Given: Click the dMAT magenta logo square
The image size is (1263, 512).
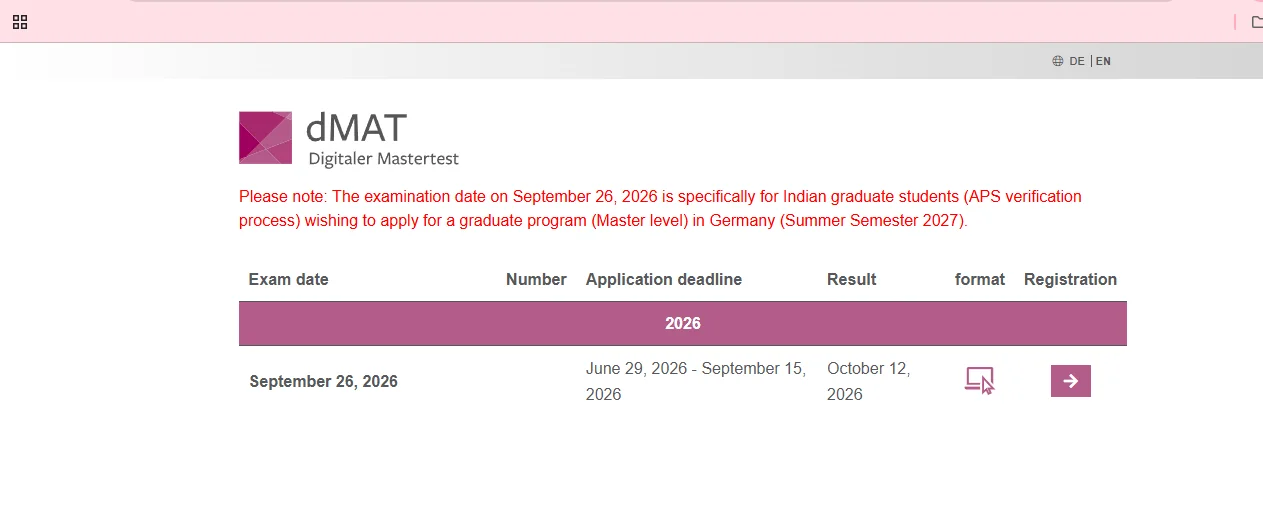Looking at the screenshot, I should tap(265, 137).
